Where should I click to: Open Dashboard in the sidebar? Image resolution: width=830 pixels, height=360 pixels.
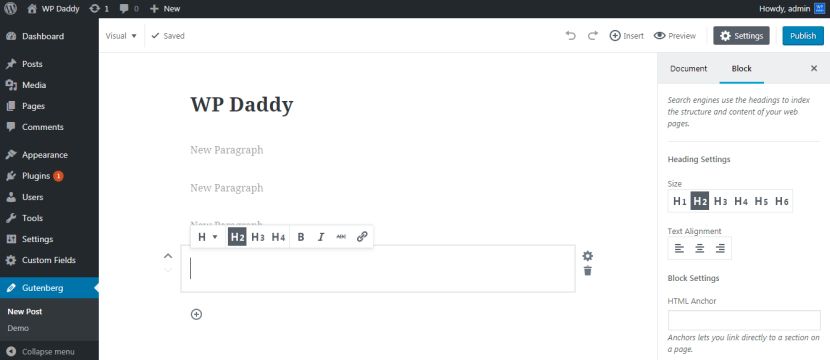coord(49,36)
